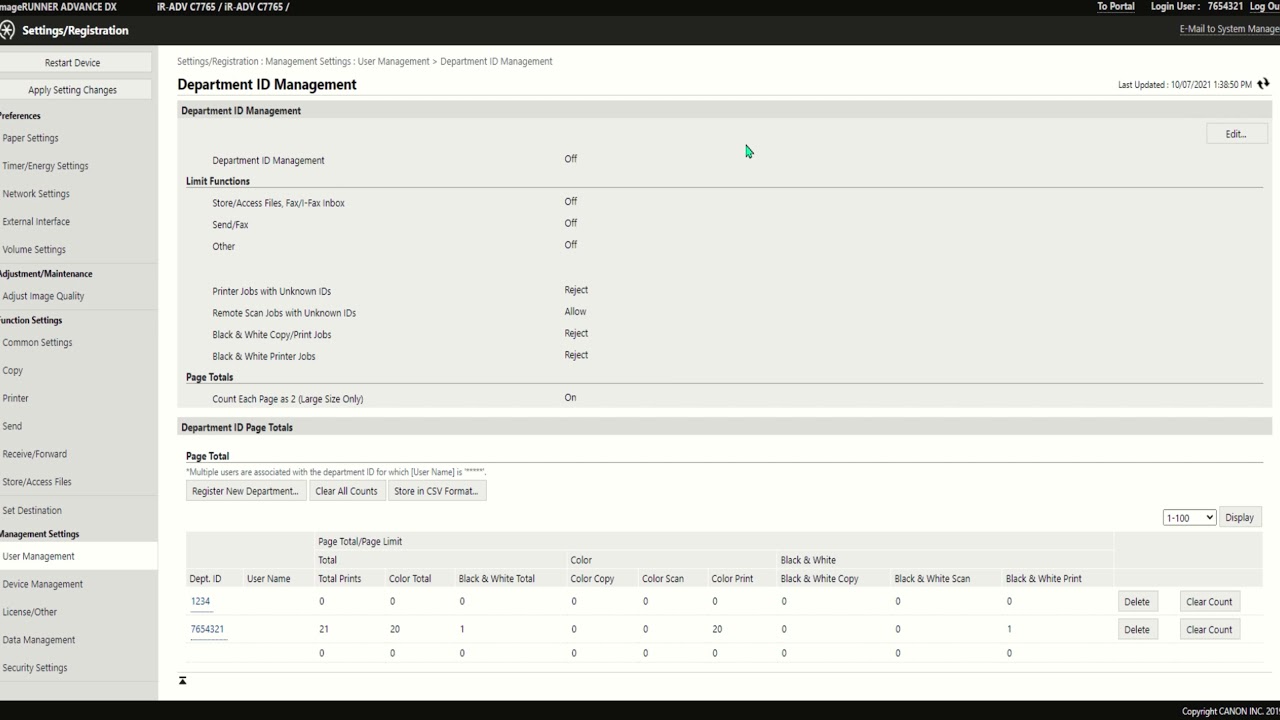The height and width of the screenshot is (720, 1280).
Task: Open Adjust Image Quality
Action: click(x=43, y=296)
